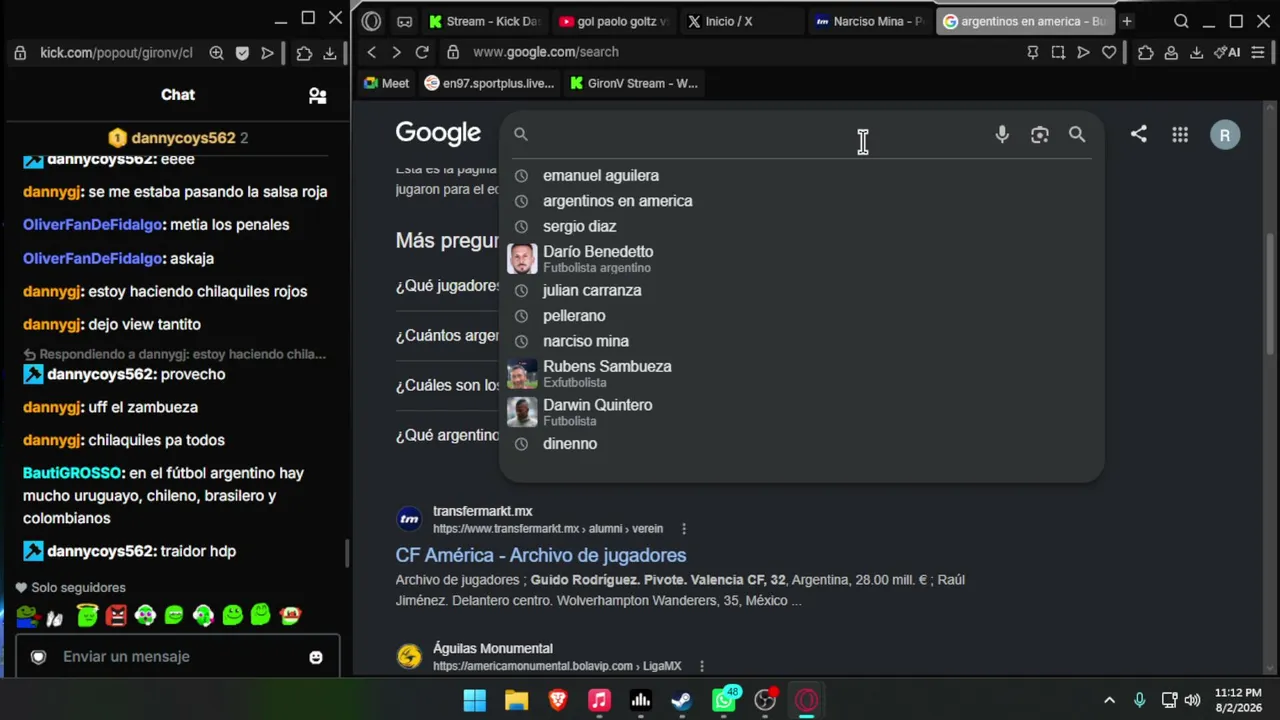Switch to the Inicio / X tab
The image size is (1280, 720).
(x=740, y=21)
